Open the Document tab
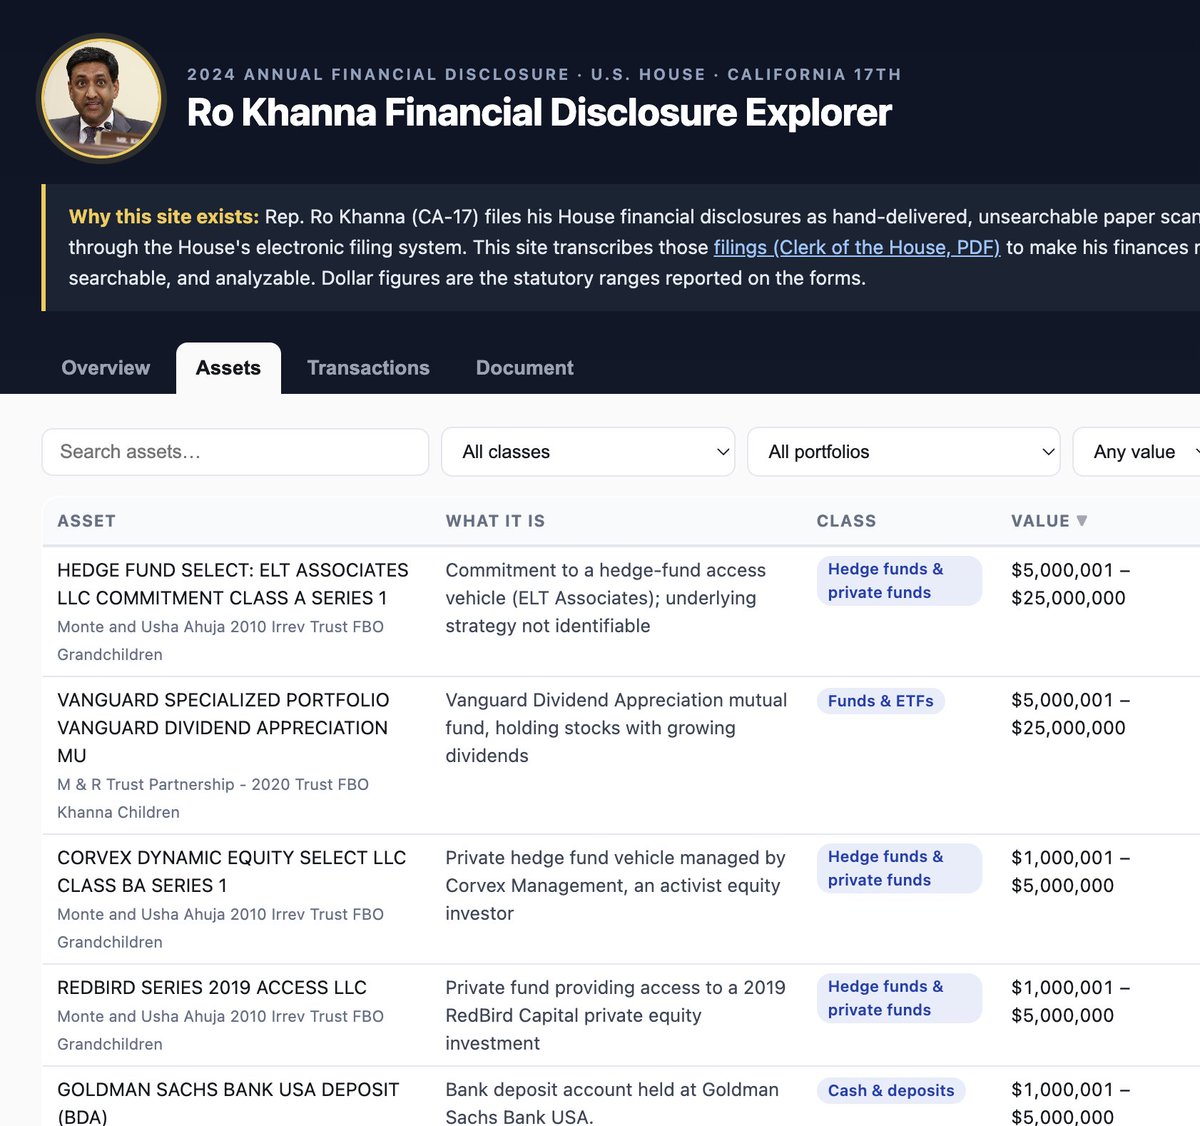The height and width of the screenshot is (1126, 1200). (x=525, y=368)
